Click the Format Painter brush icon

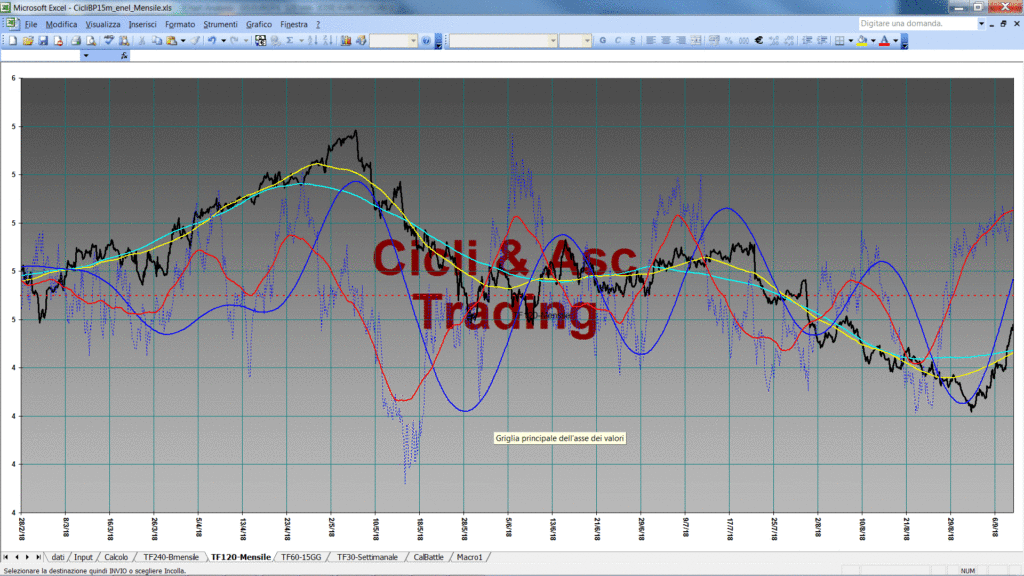[x=195, y=40]
